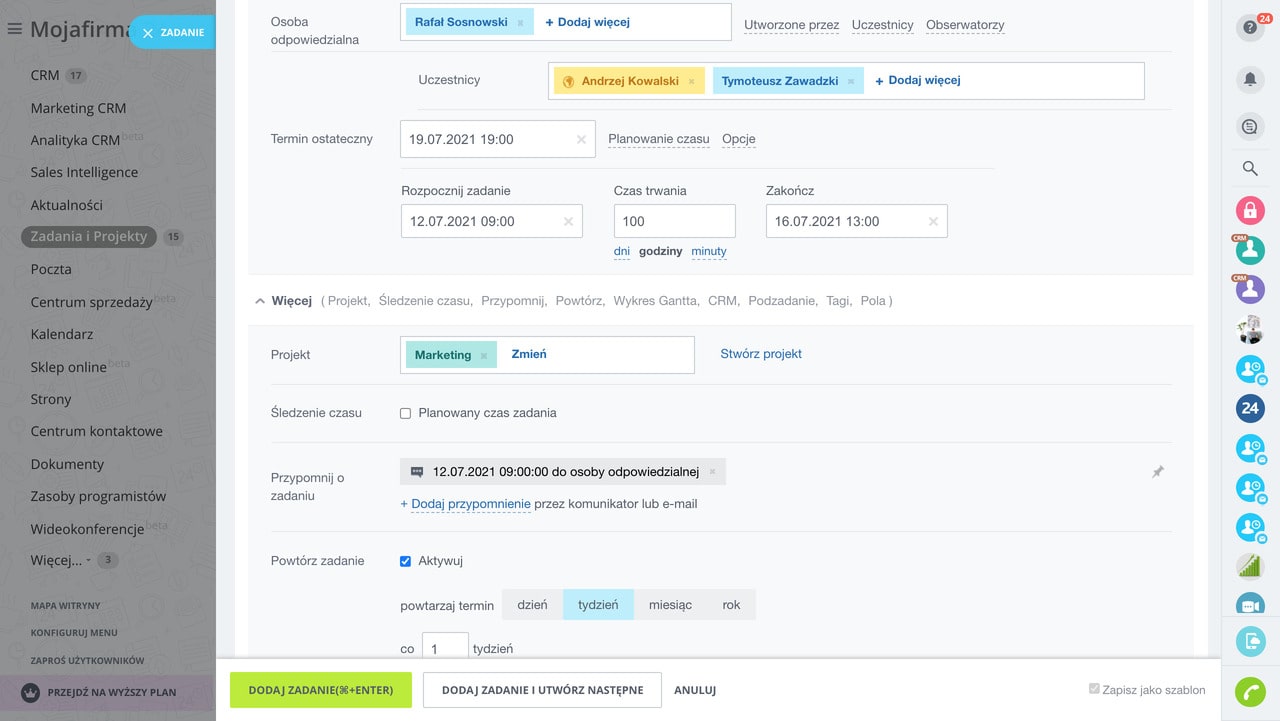This screenshot has height=721, width=1280.
Task: Select the miesiąc repeat interval tab
Action: point(670,605)
